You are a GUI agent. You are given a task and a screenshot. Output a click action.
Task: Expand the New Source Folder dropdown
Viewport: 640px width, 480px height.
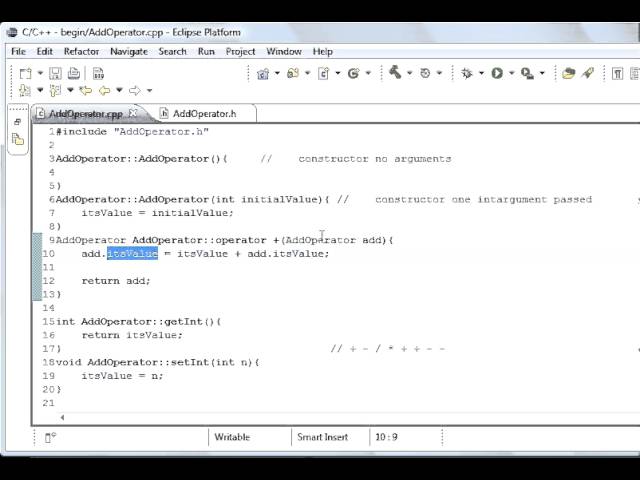click(x=307, y=73)
